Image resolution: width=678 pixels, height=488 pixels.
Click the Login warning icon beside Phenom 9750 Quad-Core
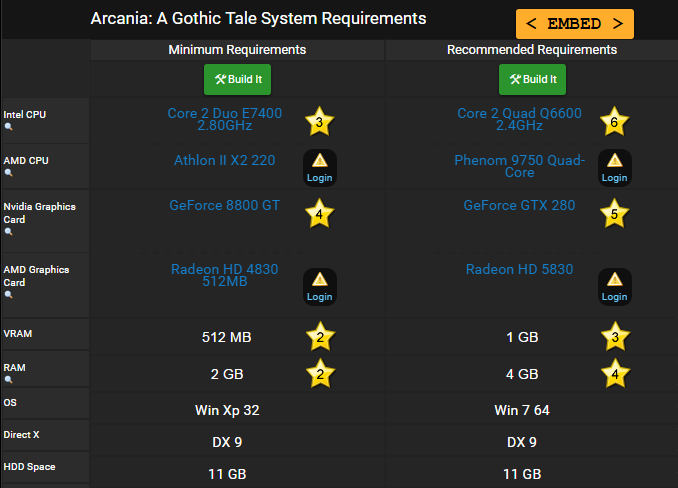click(614, 167)
